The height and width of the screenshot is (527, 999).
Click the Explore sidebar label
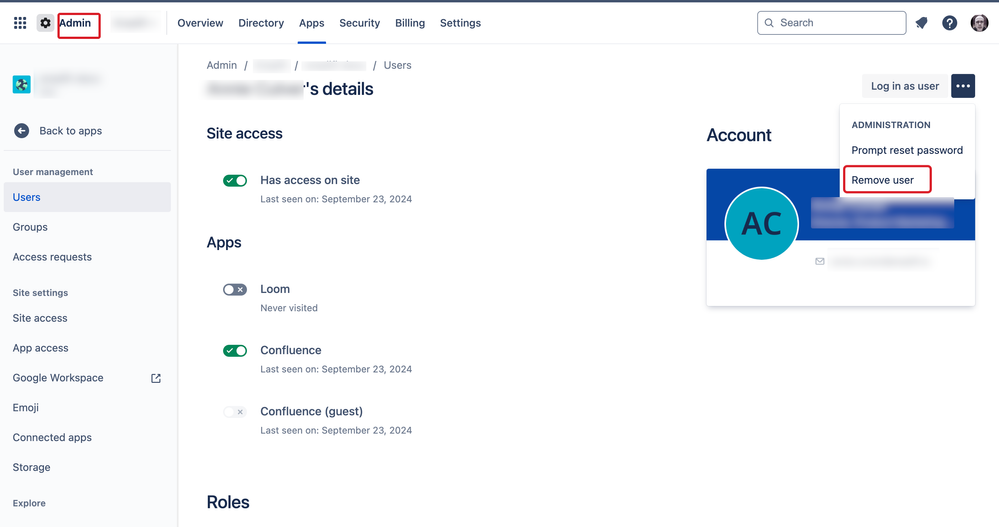[29, 503]
